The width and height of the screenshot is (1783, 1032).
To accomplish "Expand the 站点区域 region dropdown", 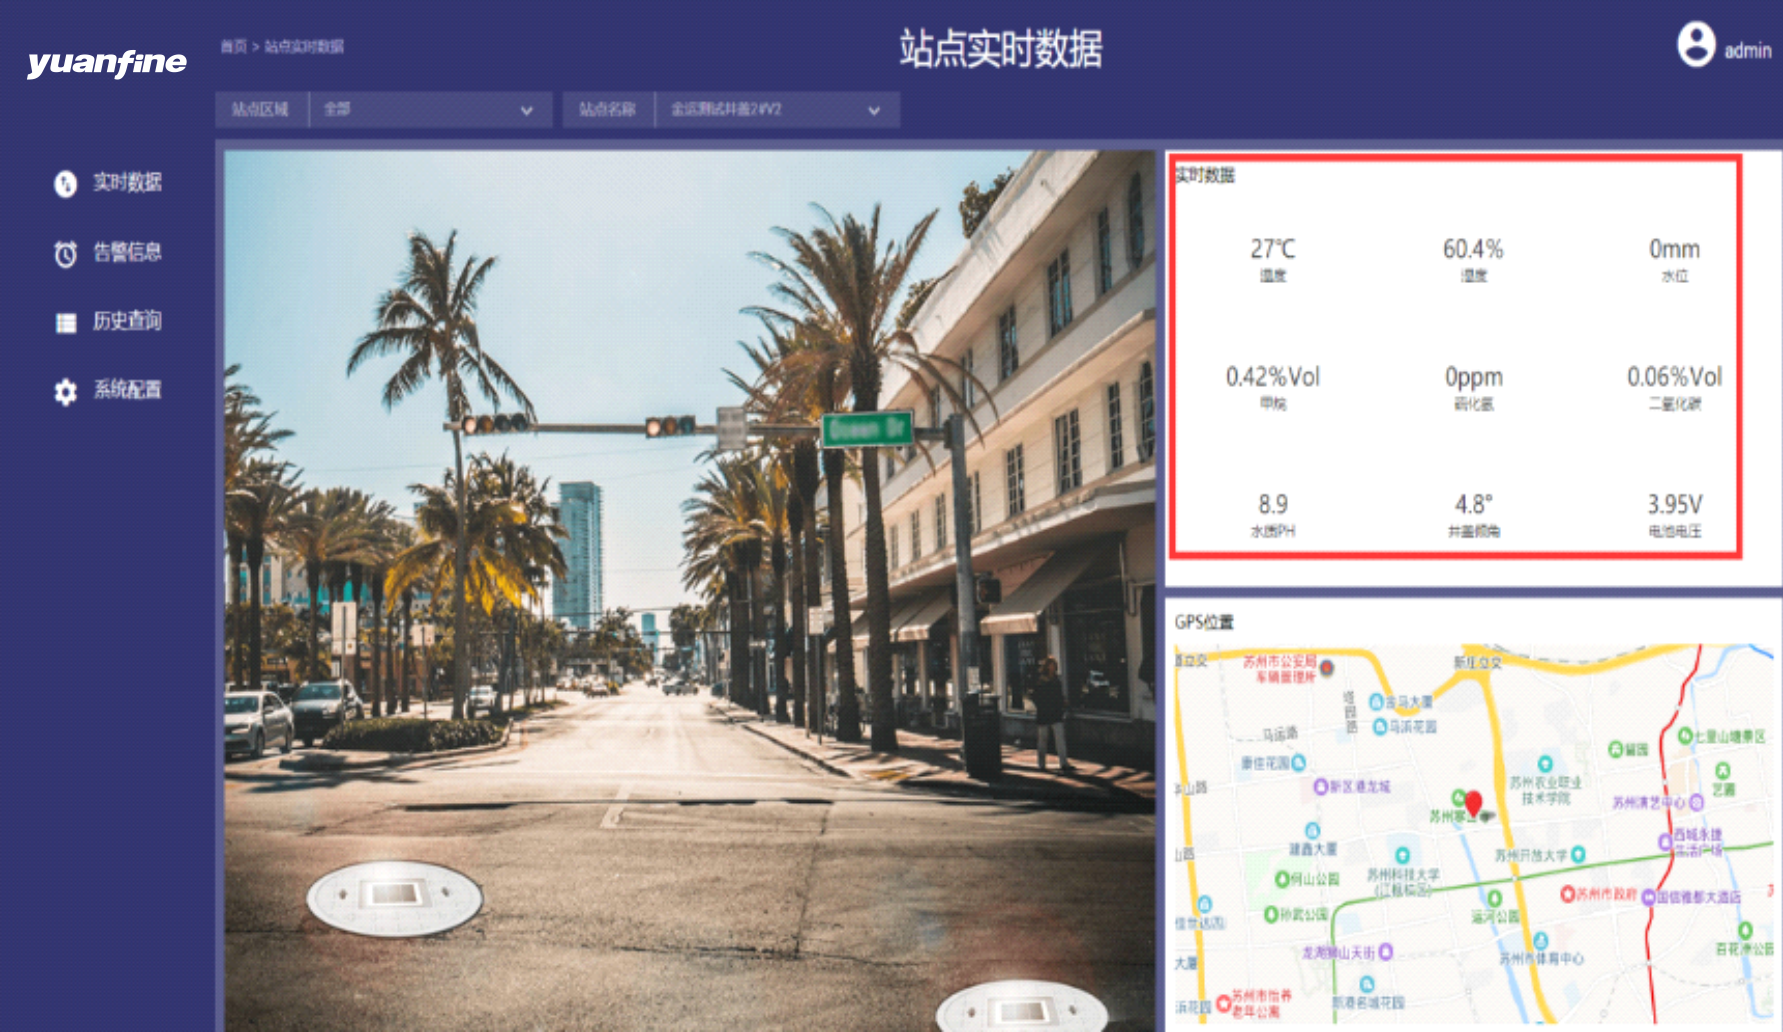I will [430, 110].
